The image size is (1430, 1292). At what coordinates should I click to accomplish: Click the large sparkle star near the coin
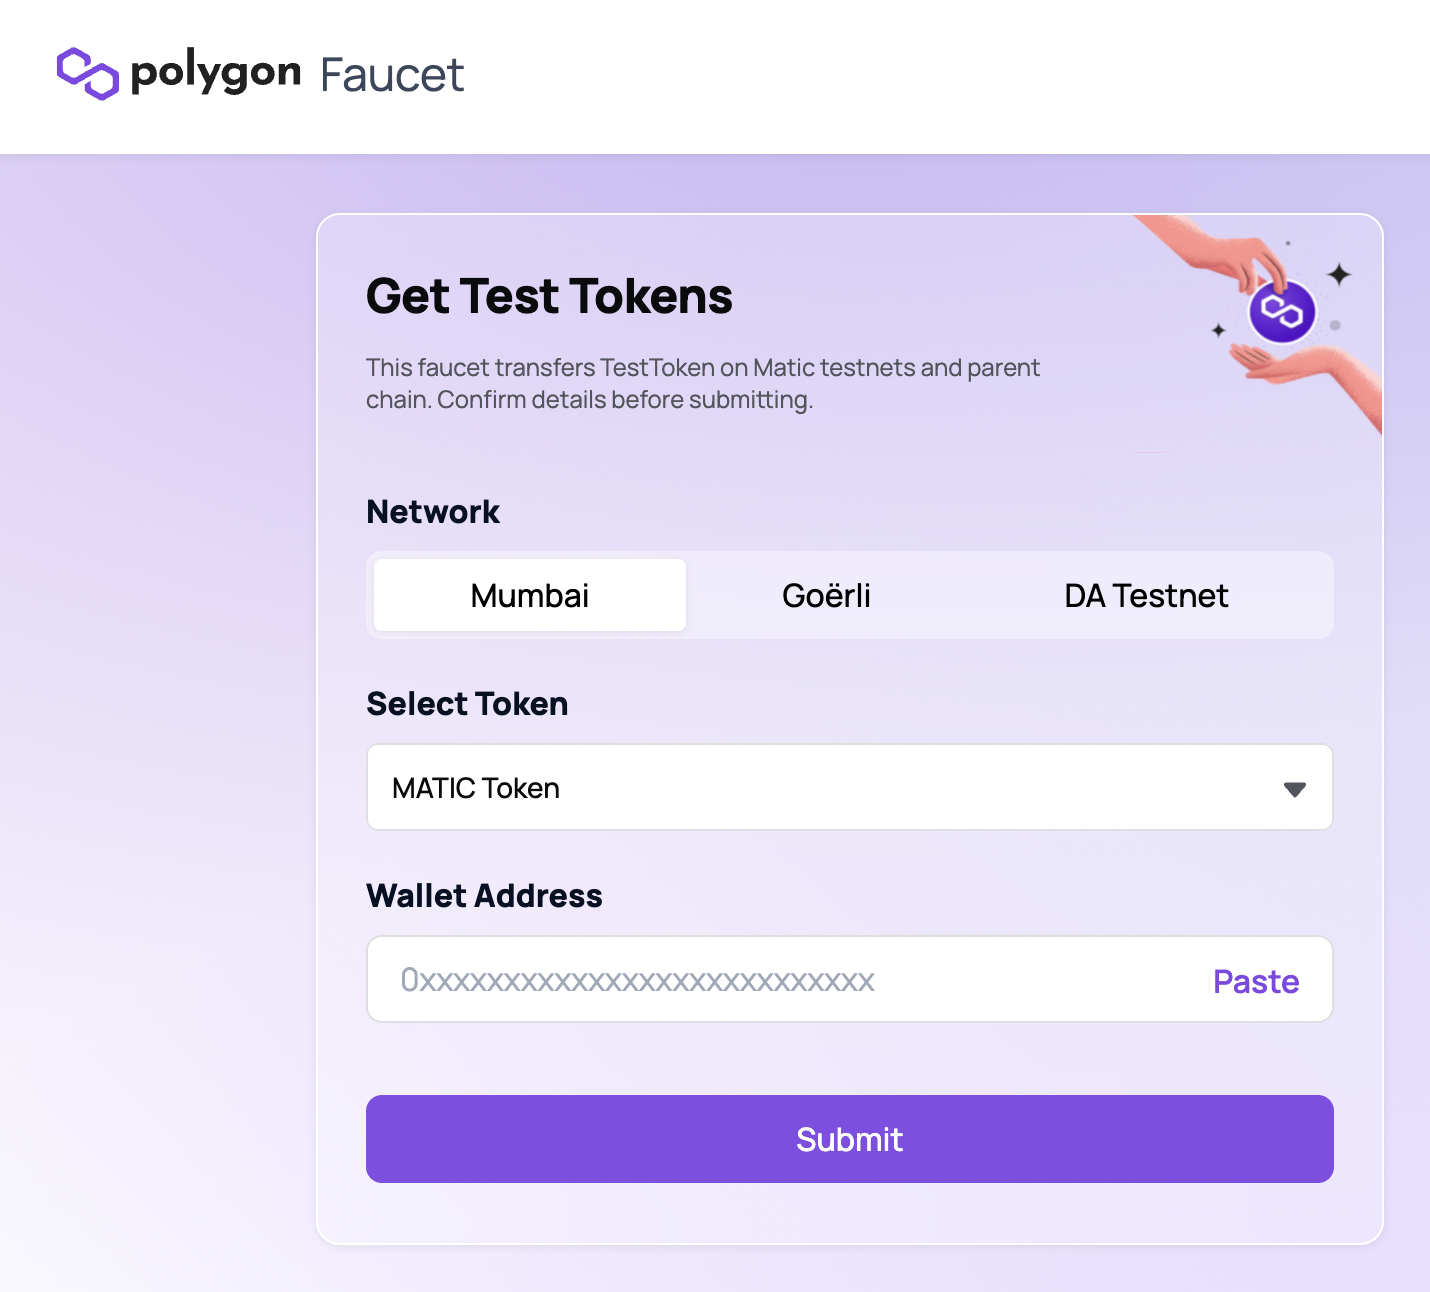pyautogui.click(x=1339, y=274)
